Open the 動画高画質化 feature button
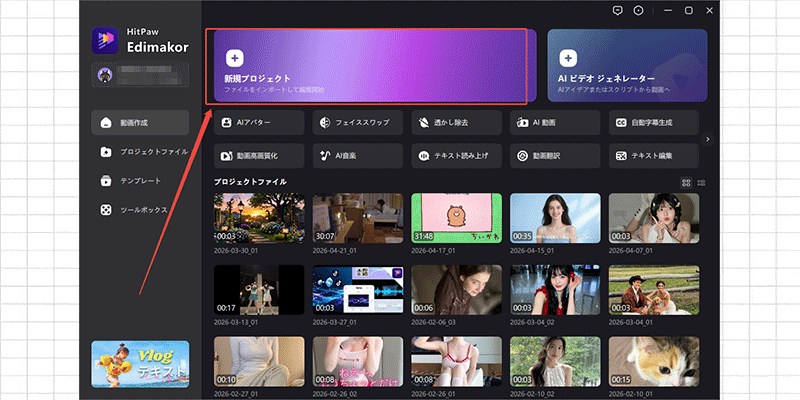The width and height of the screenshot is (800, 400). tap(259, 156)
